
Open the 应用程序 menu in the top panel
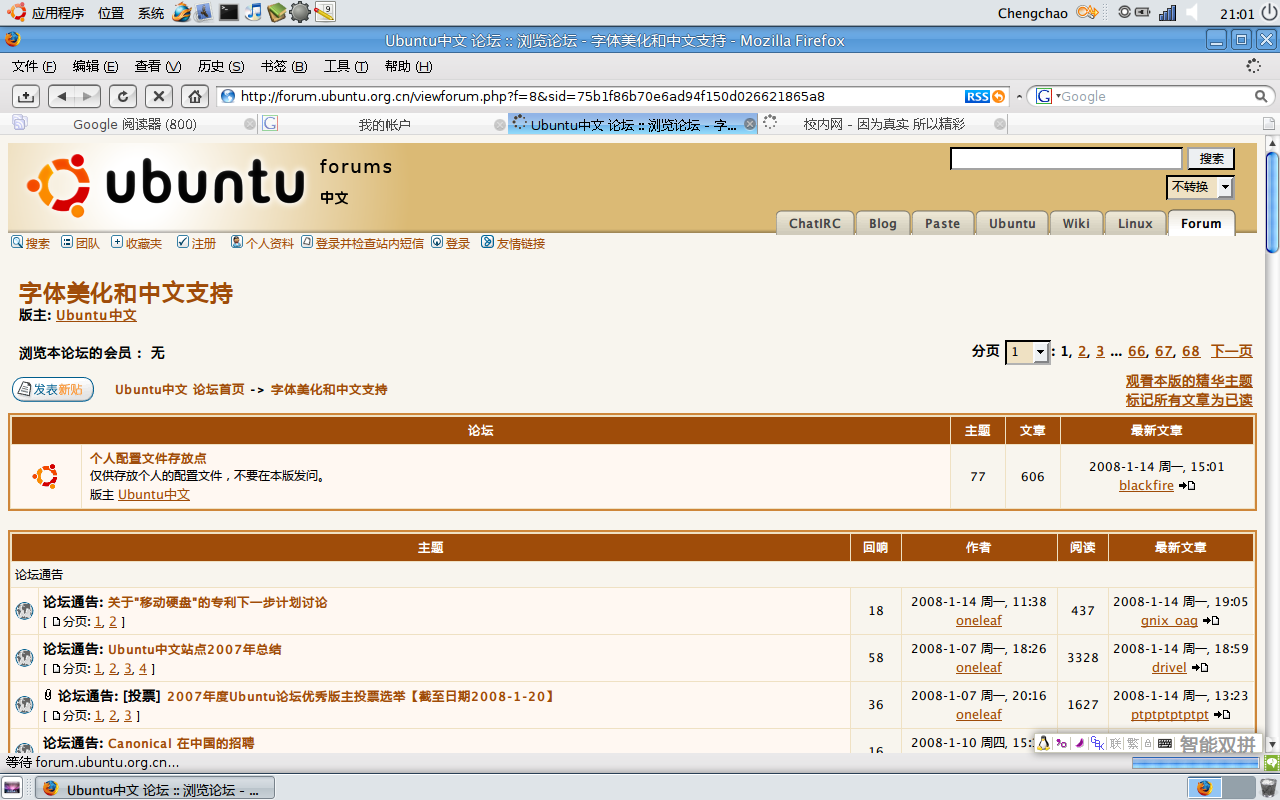(x=58, y=13)
